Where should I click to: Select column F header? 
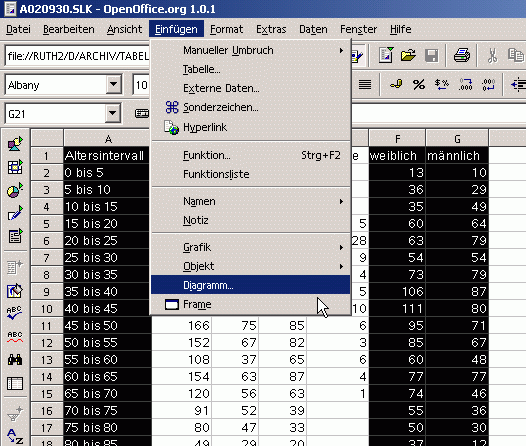[397, 138]
